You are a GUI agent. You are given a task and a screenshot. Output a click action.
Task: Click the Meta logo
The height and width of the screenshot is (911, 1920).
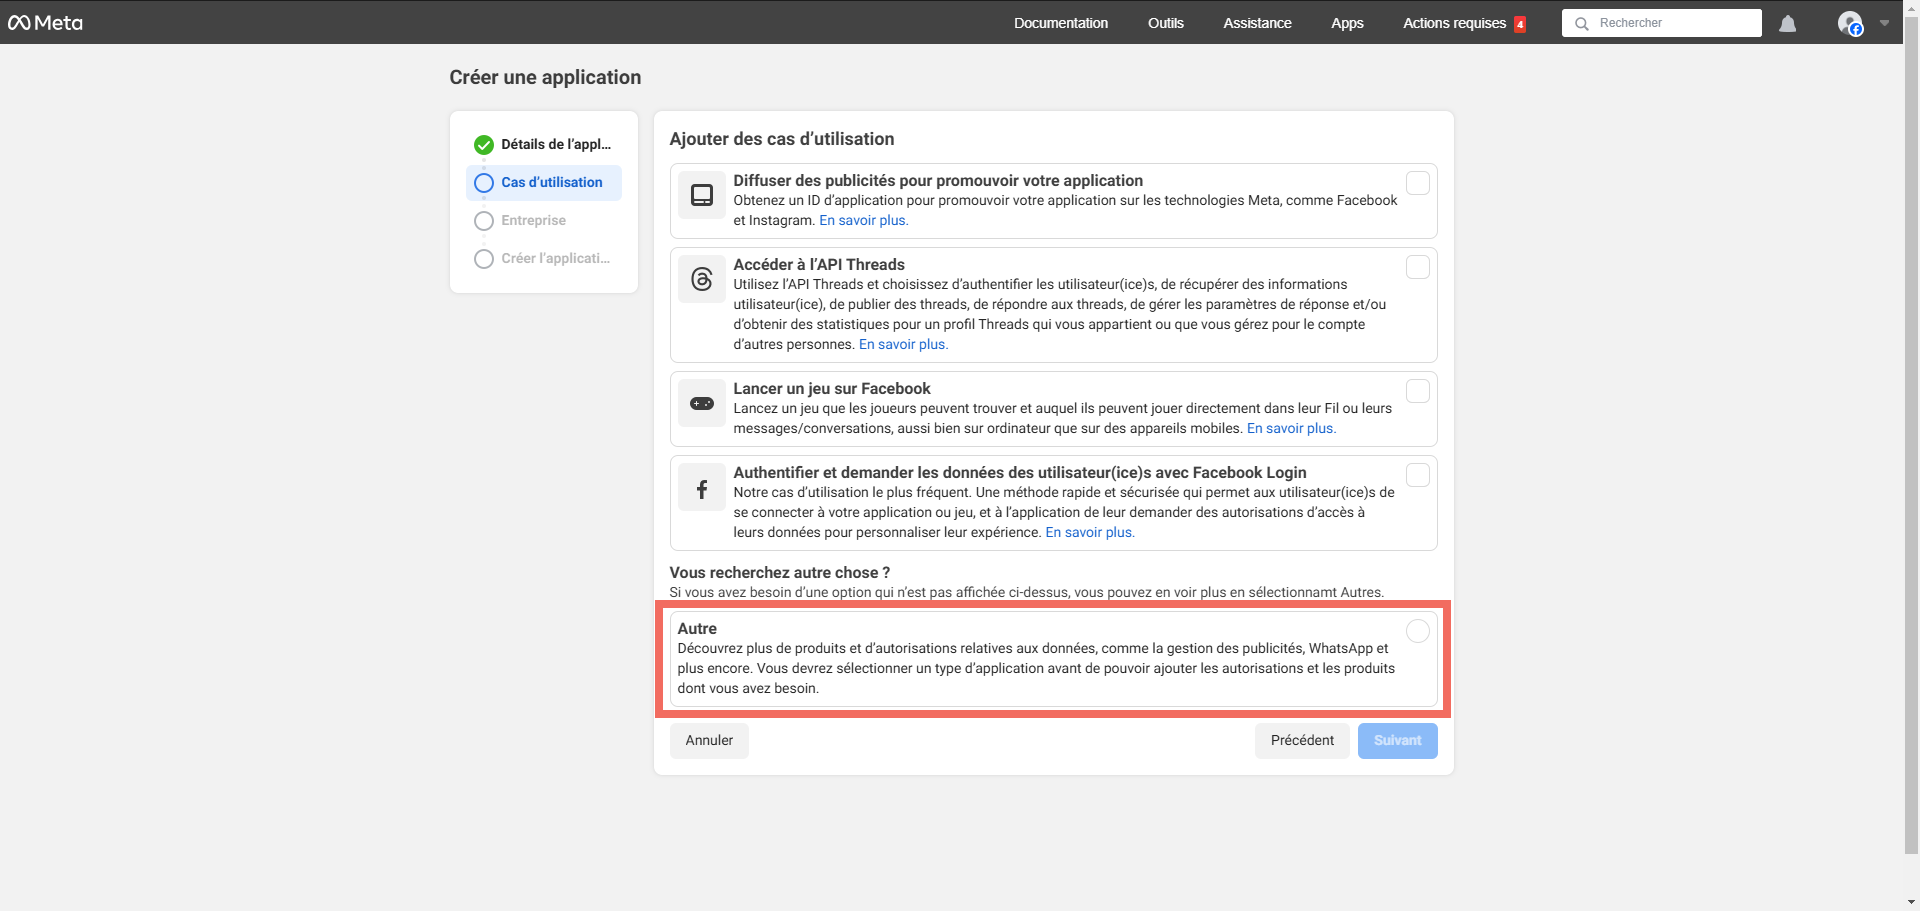point(46,23)
